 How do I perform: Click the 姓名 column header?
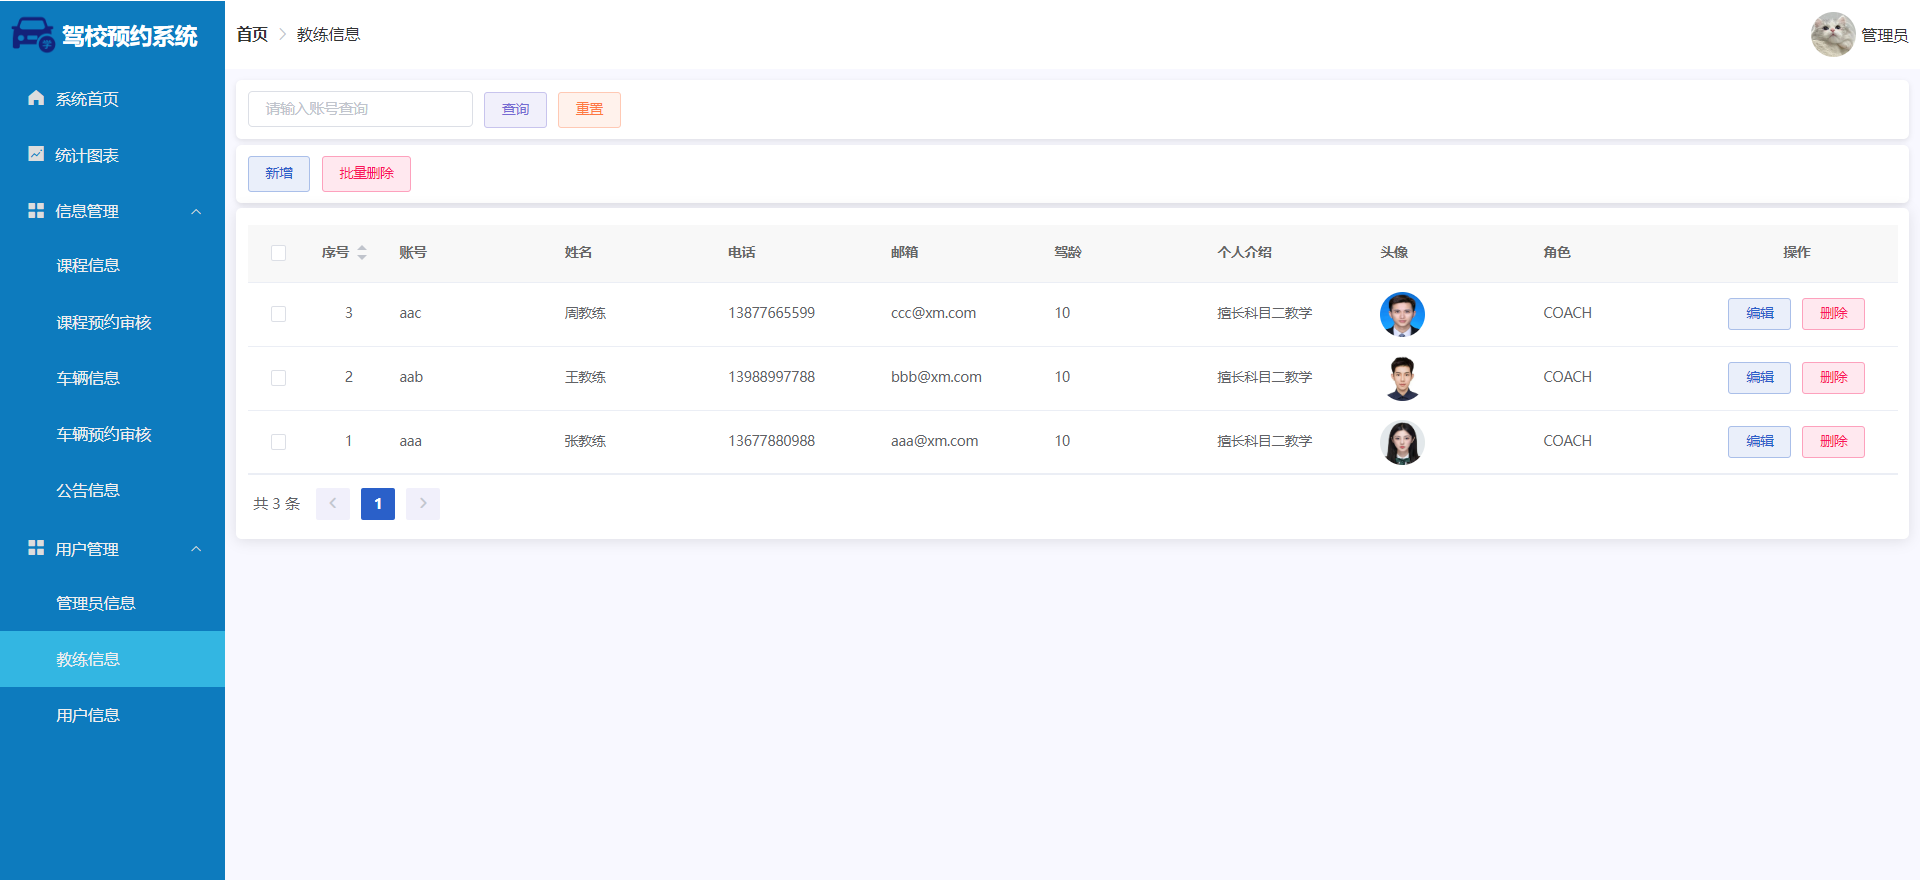pos(578,252)
